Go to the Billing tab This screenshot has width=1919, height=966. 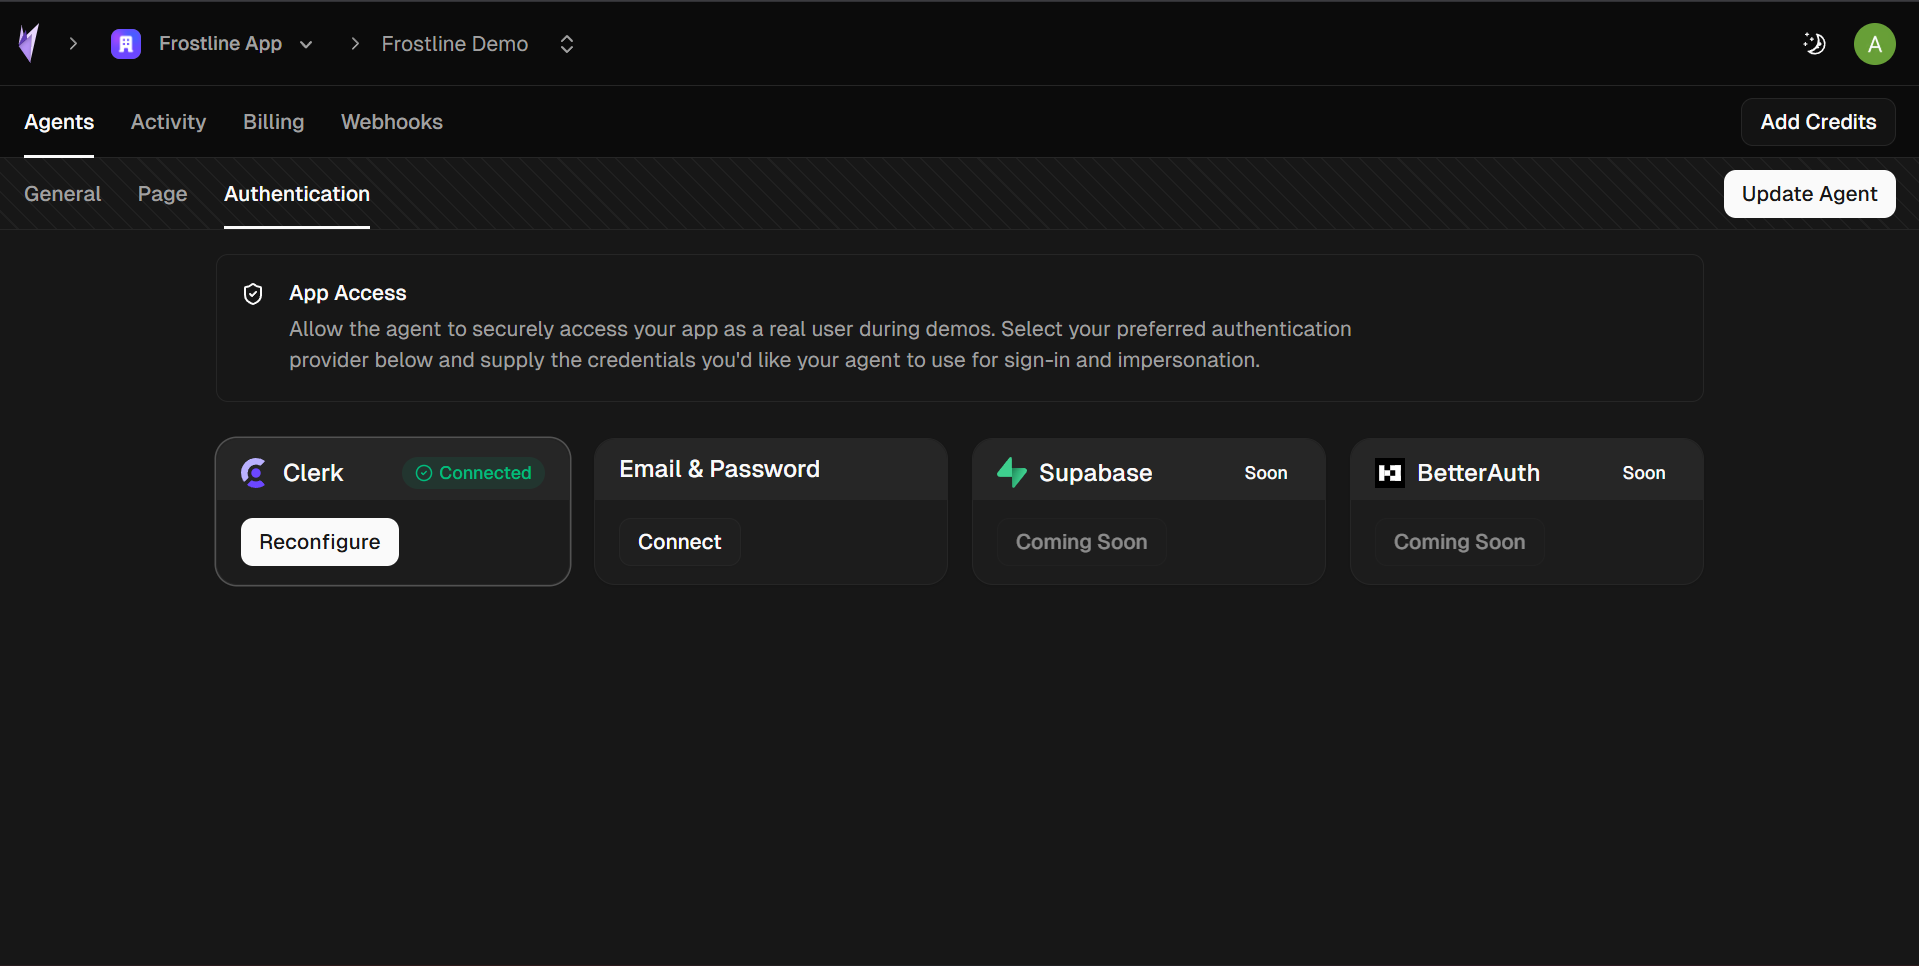coord(273,122)
